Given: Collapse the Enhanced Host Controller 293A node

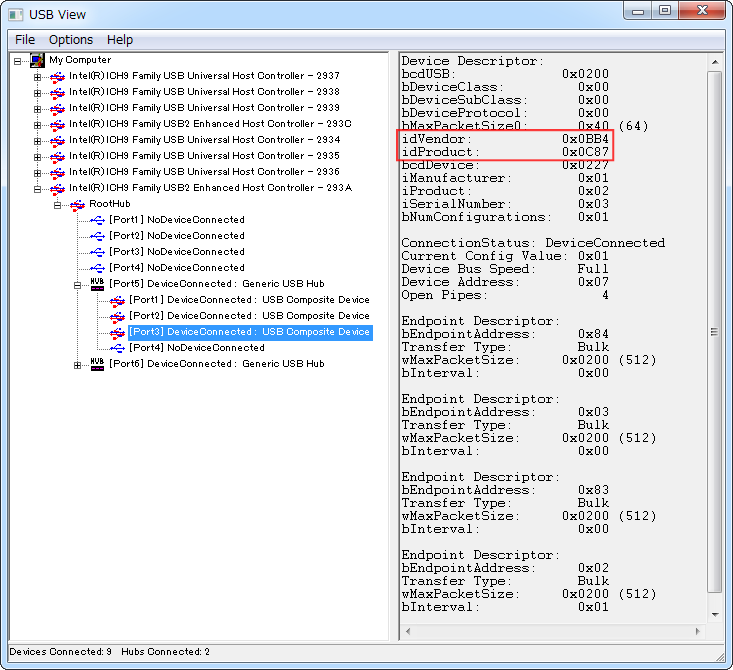Looking at the screenshot, I should click(37, 189).
